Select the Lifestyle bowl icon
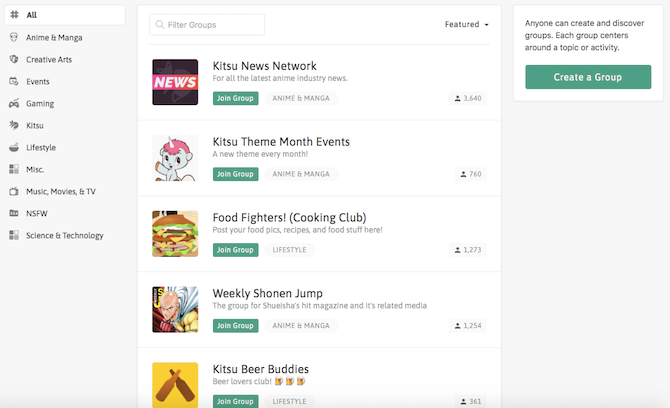Image resolution: width=670 pixels, height=408 pixels. 14,147
